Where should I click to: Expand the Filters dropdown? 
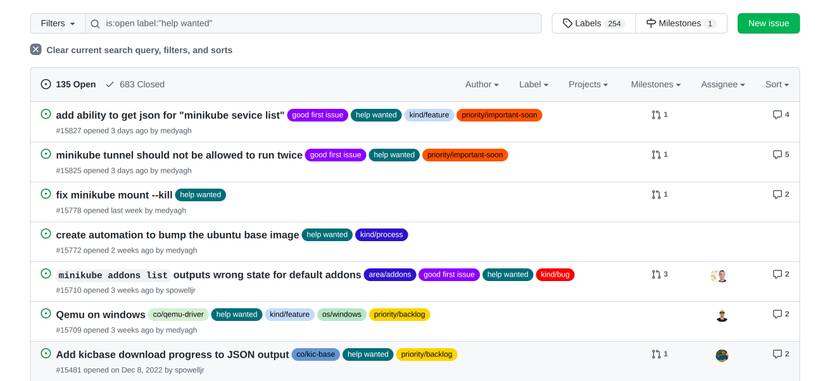pyautogui.click(x=58, y=24)
